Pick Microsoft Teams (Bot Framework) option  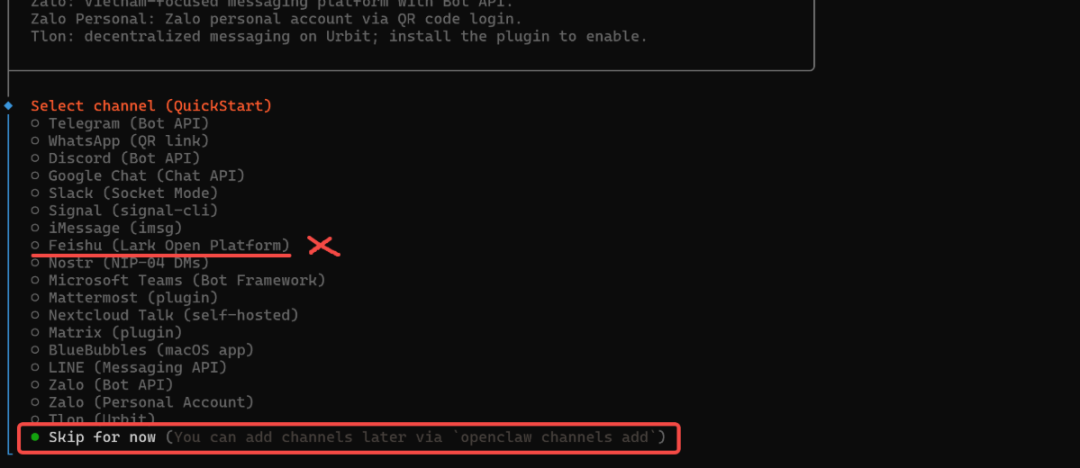tap(178, 280)
